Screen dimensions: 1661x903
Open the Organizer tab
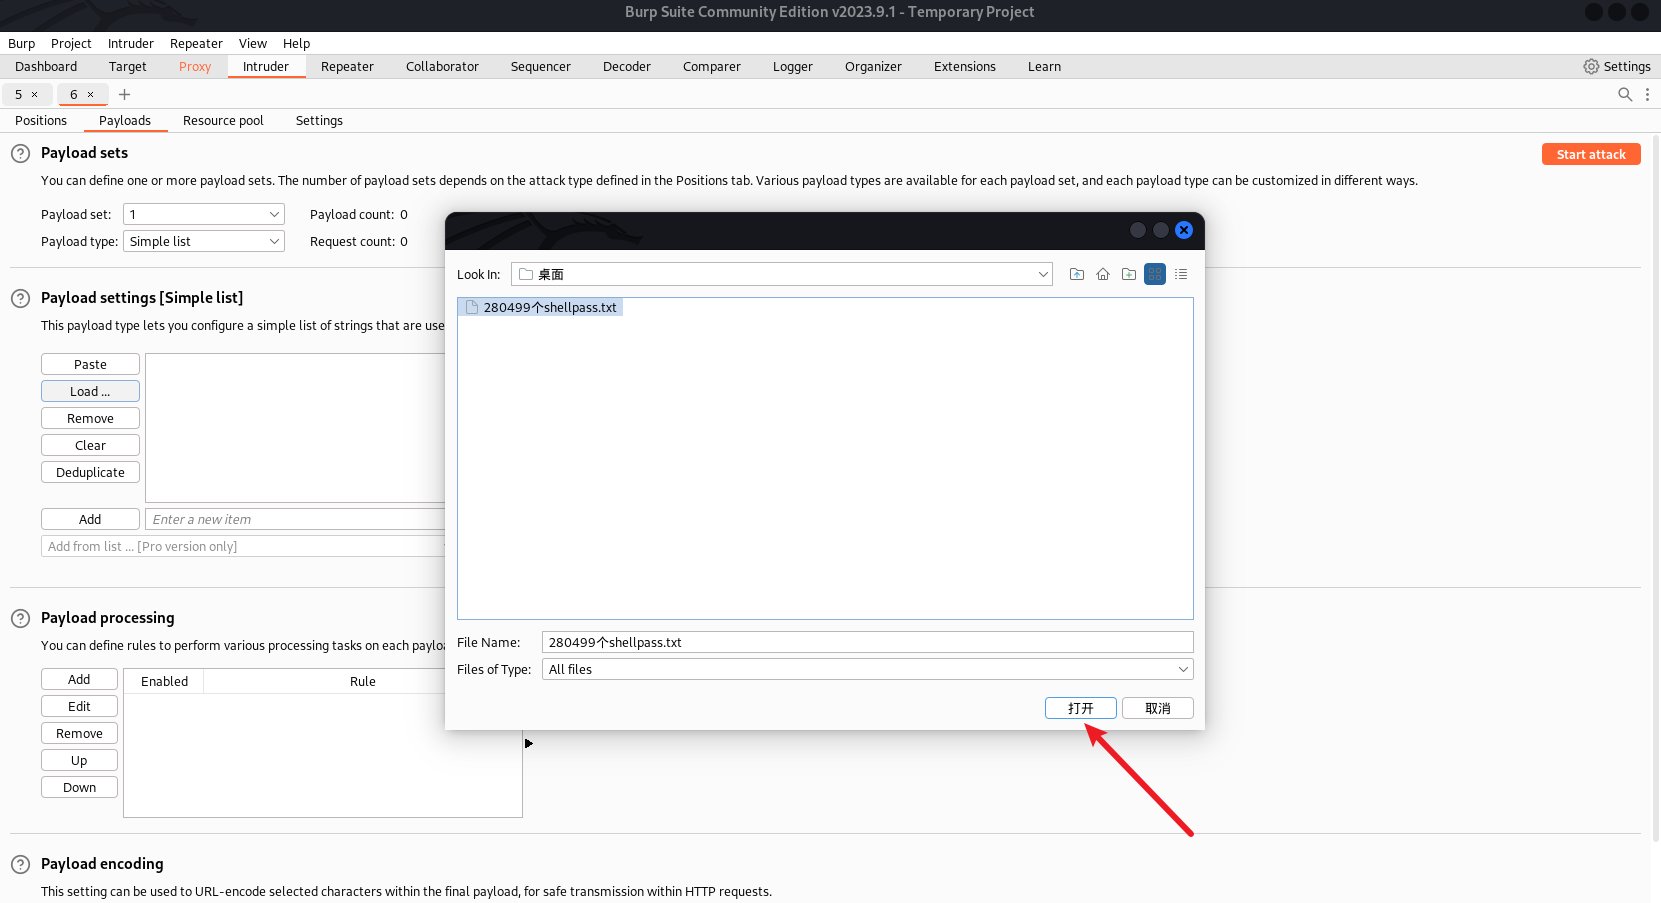pos(873,66)
